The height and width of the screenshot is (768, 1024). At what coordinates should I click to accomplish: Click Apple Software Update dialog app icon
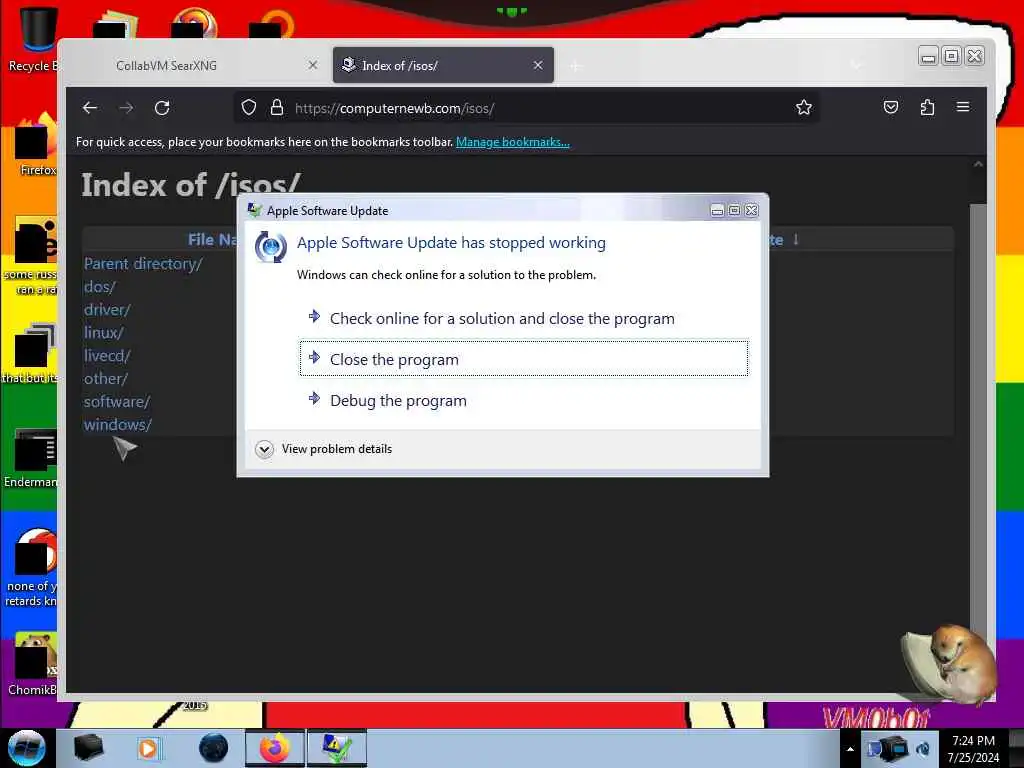pos(255,210)
